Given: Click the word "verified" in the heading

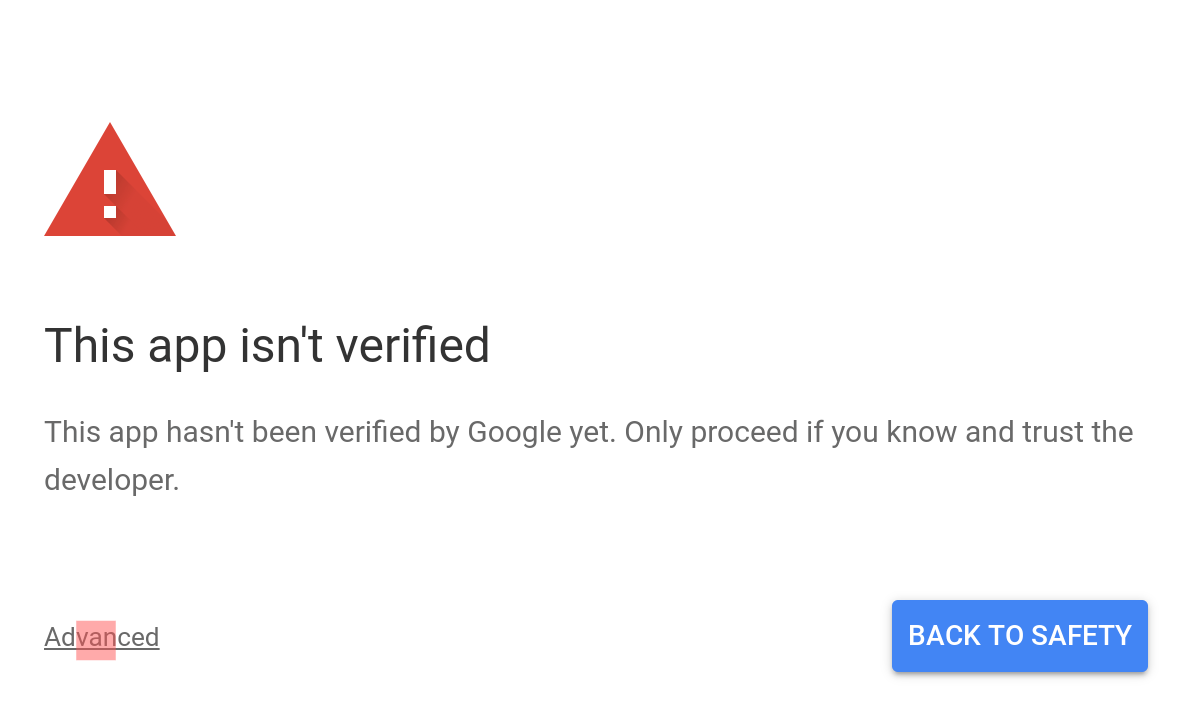Looking at the screenshot, I should coord(413,346).
